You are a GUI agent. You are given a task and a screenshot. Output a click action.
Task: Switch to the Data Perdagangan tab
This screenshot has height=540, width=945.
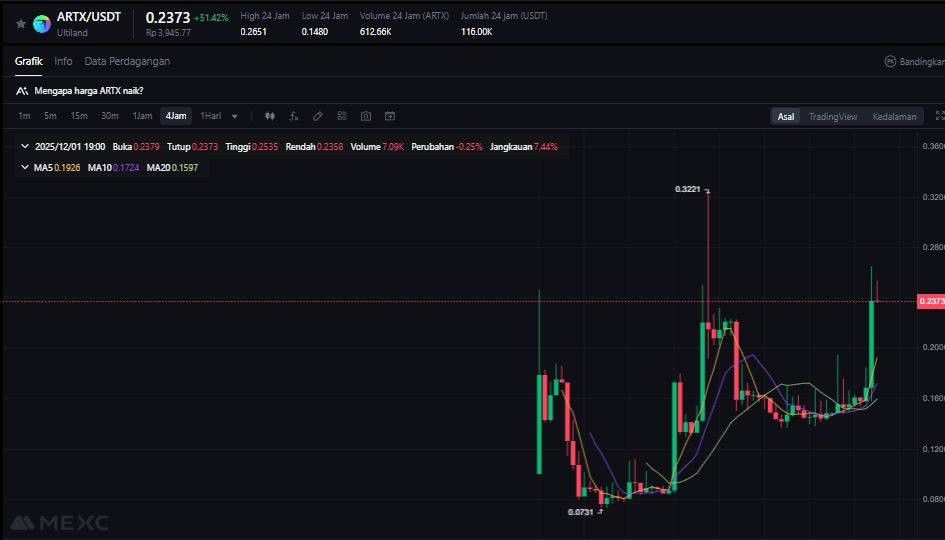pyautogui.click(x=127, y=61)
